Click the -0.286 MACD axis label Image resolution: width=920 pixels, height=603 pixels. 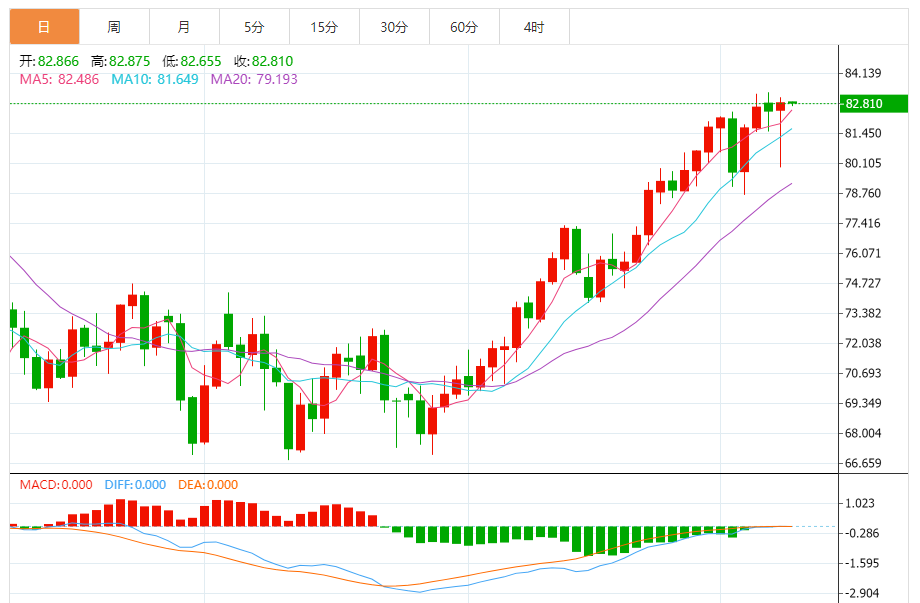click(x=861, y=533)
